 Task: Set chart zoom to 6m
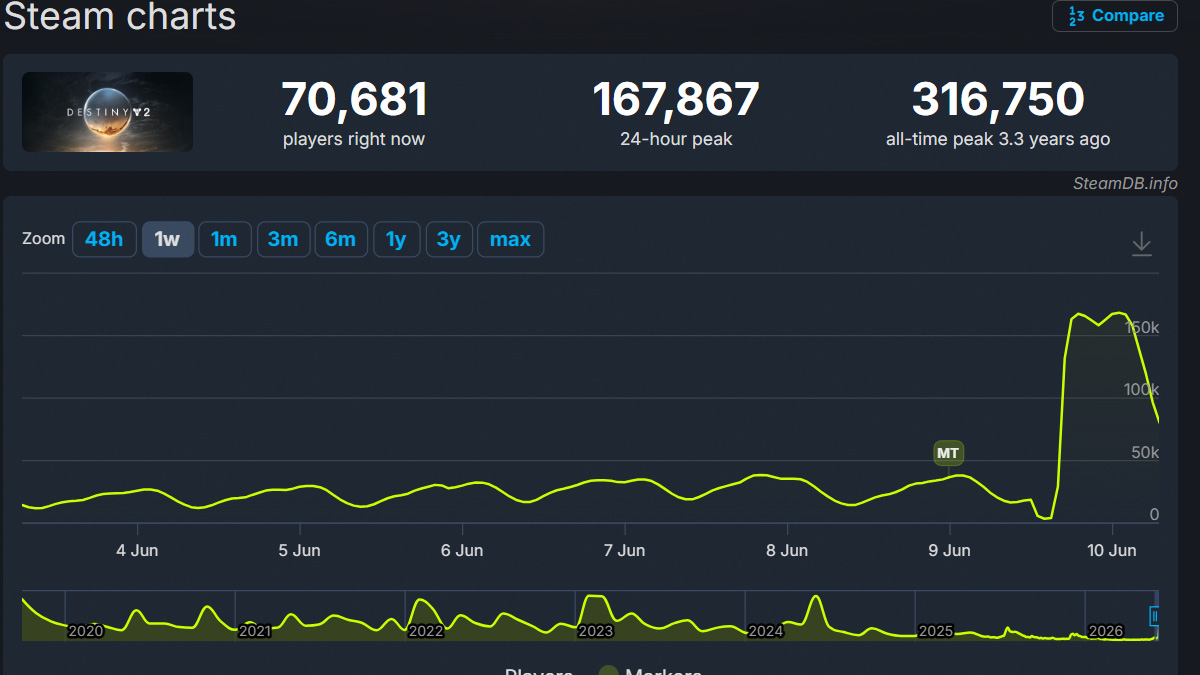point(341,239)
